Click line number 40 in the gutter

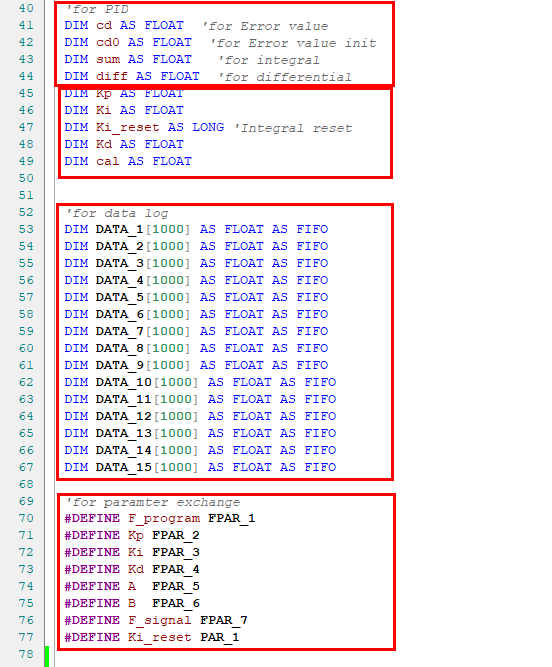[x=26, y=9]
